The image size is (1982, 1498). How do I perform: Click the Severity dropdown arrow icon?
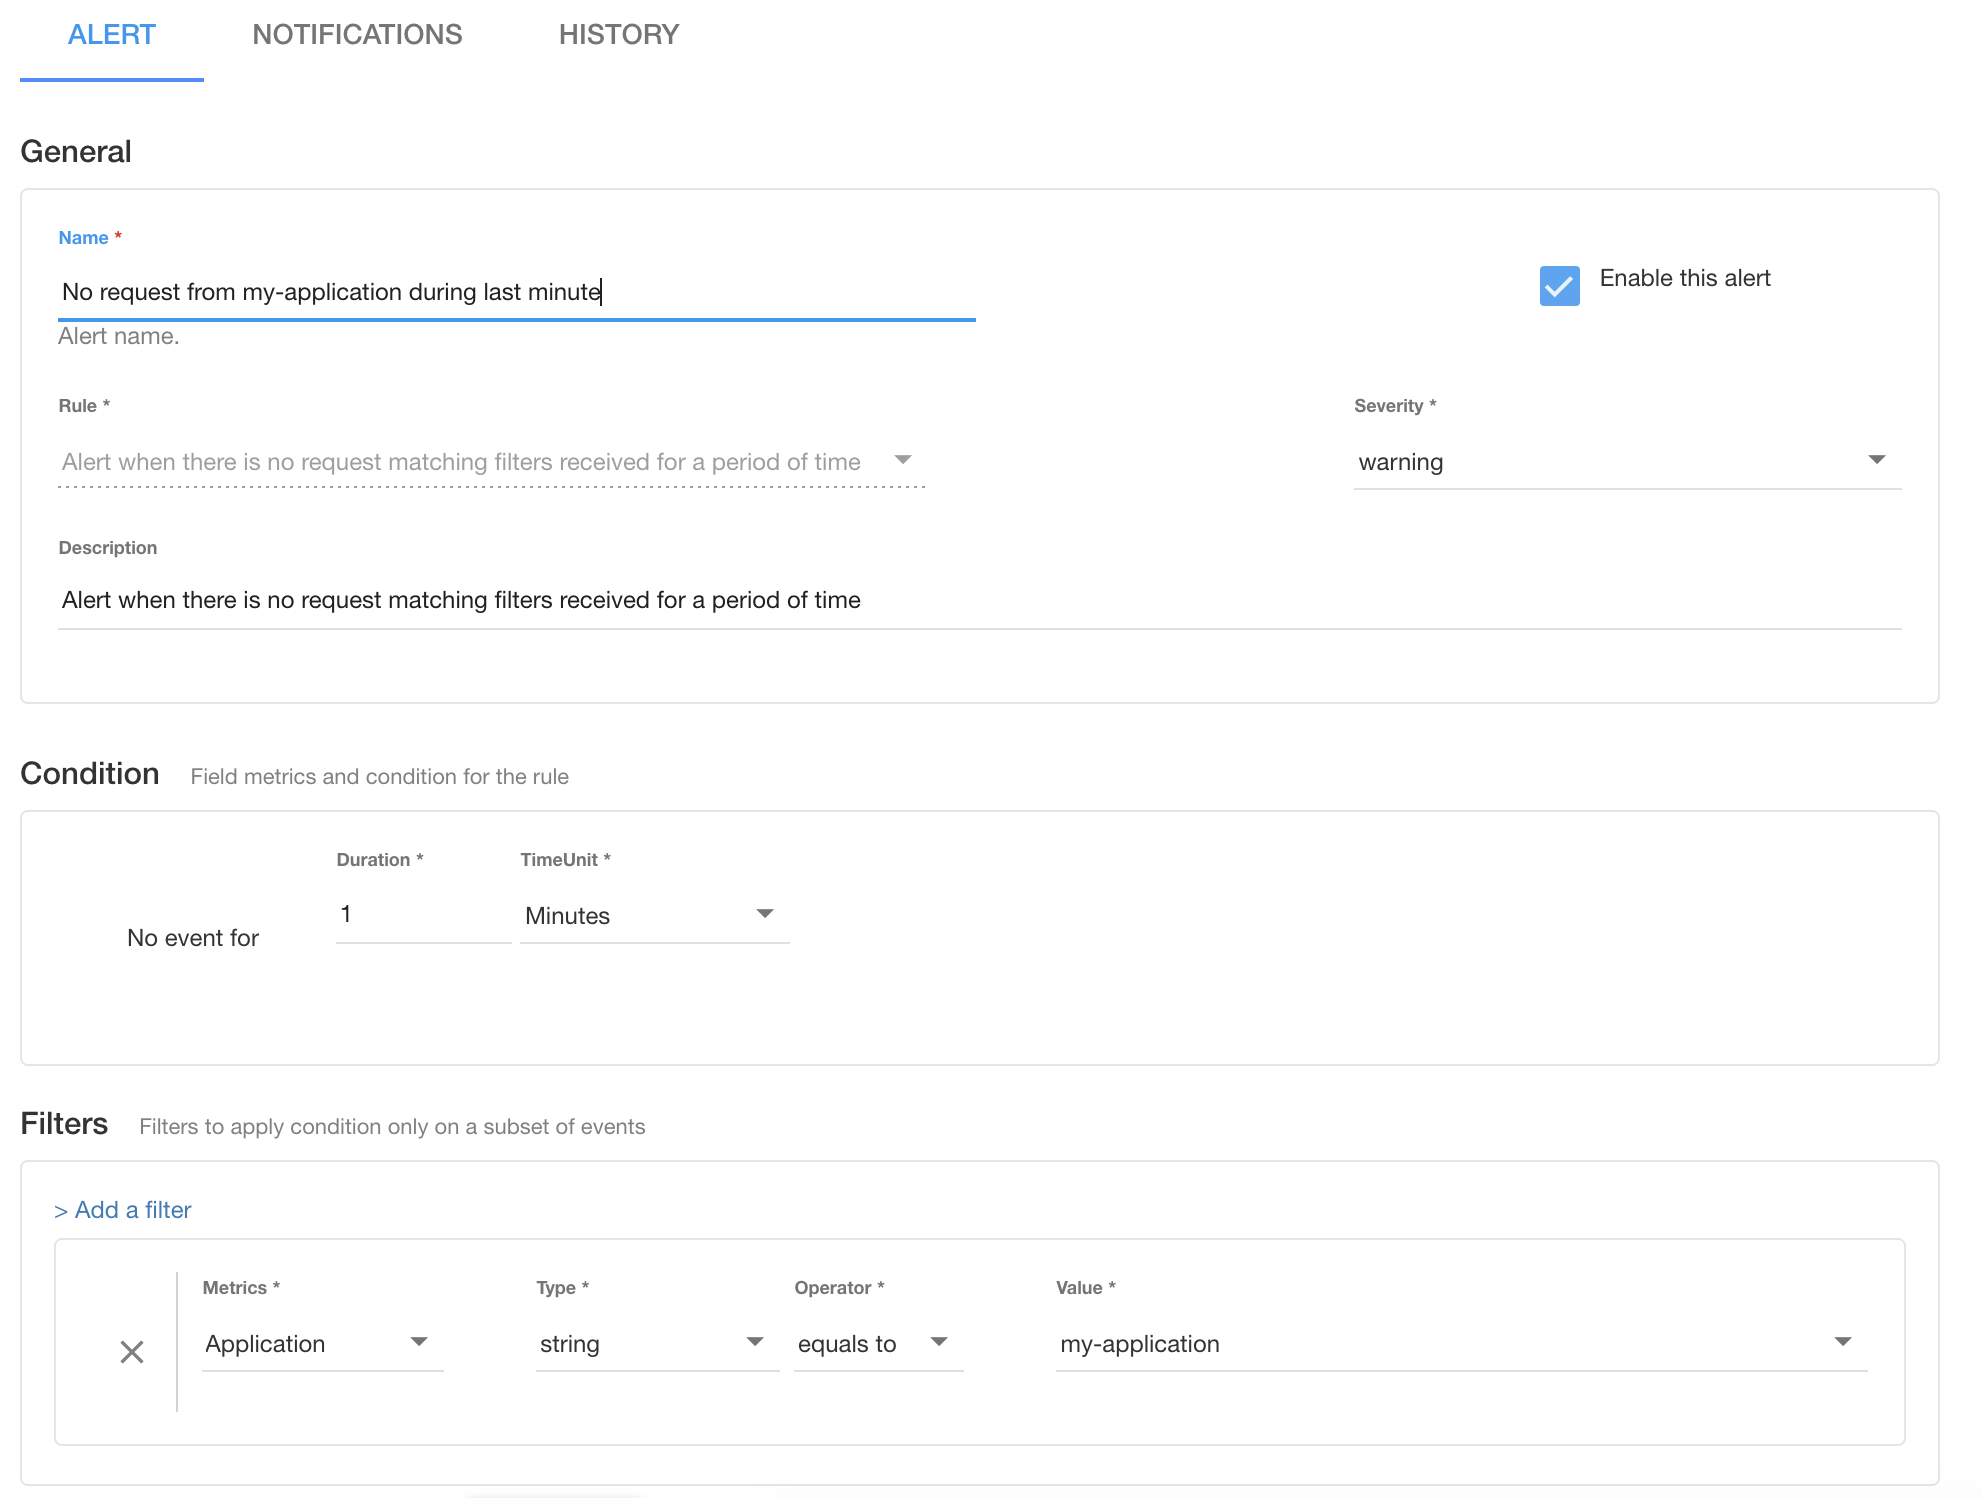click(x=1877, y=460)
